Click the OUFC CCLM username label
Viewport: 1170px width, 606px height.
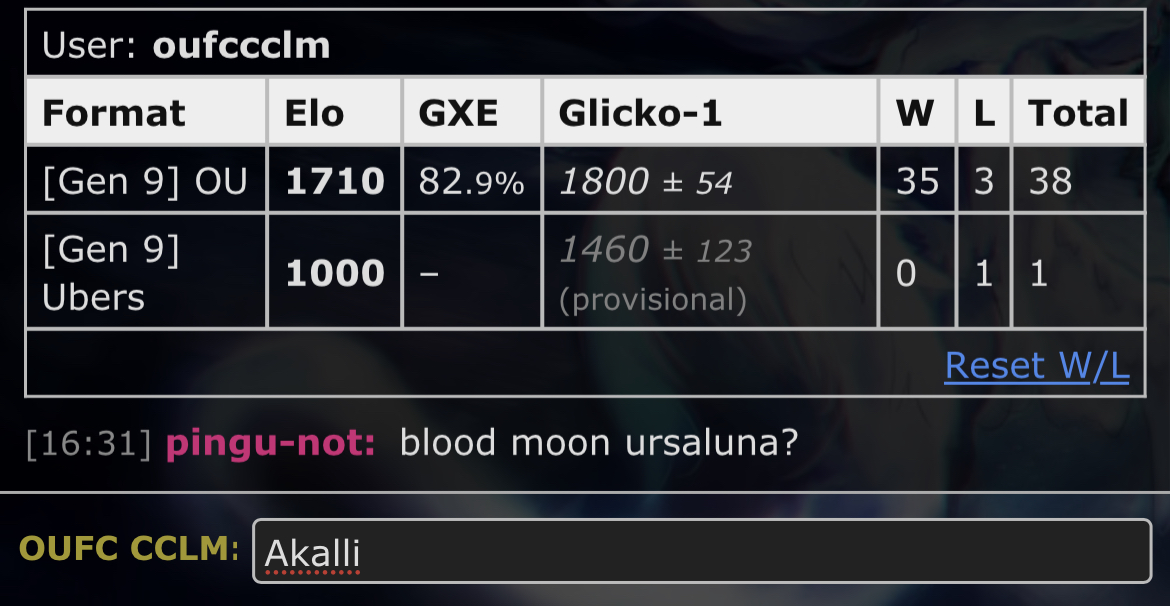click(x=129, y=549)
